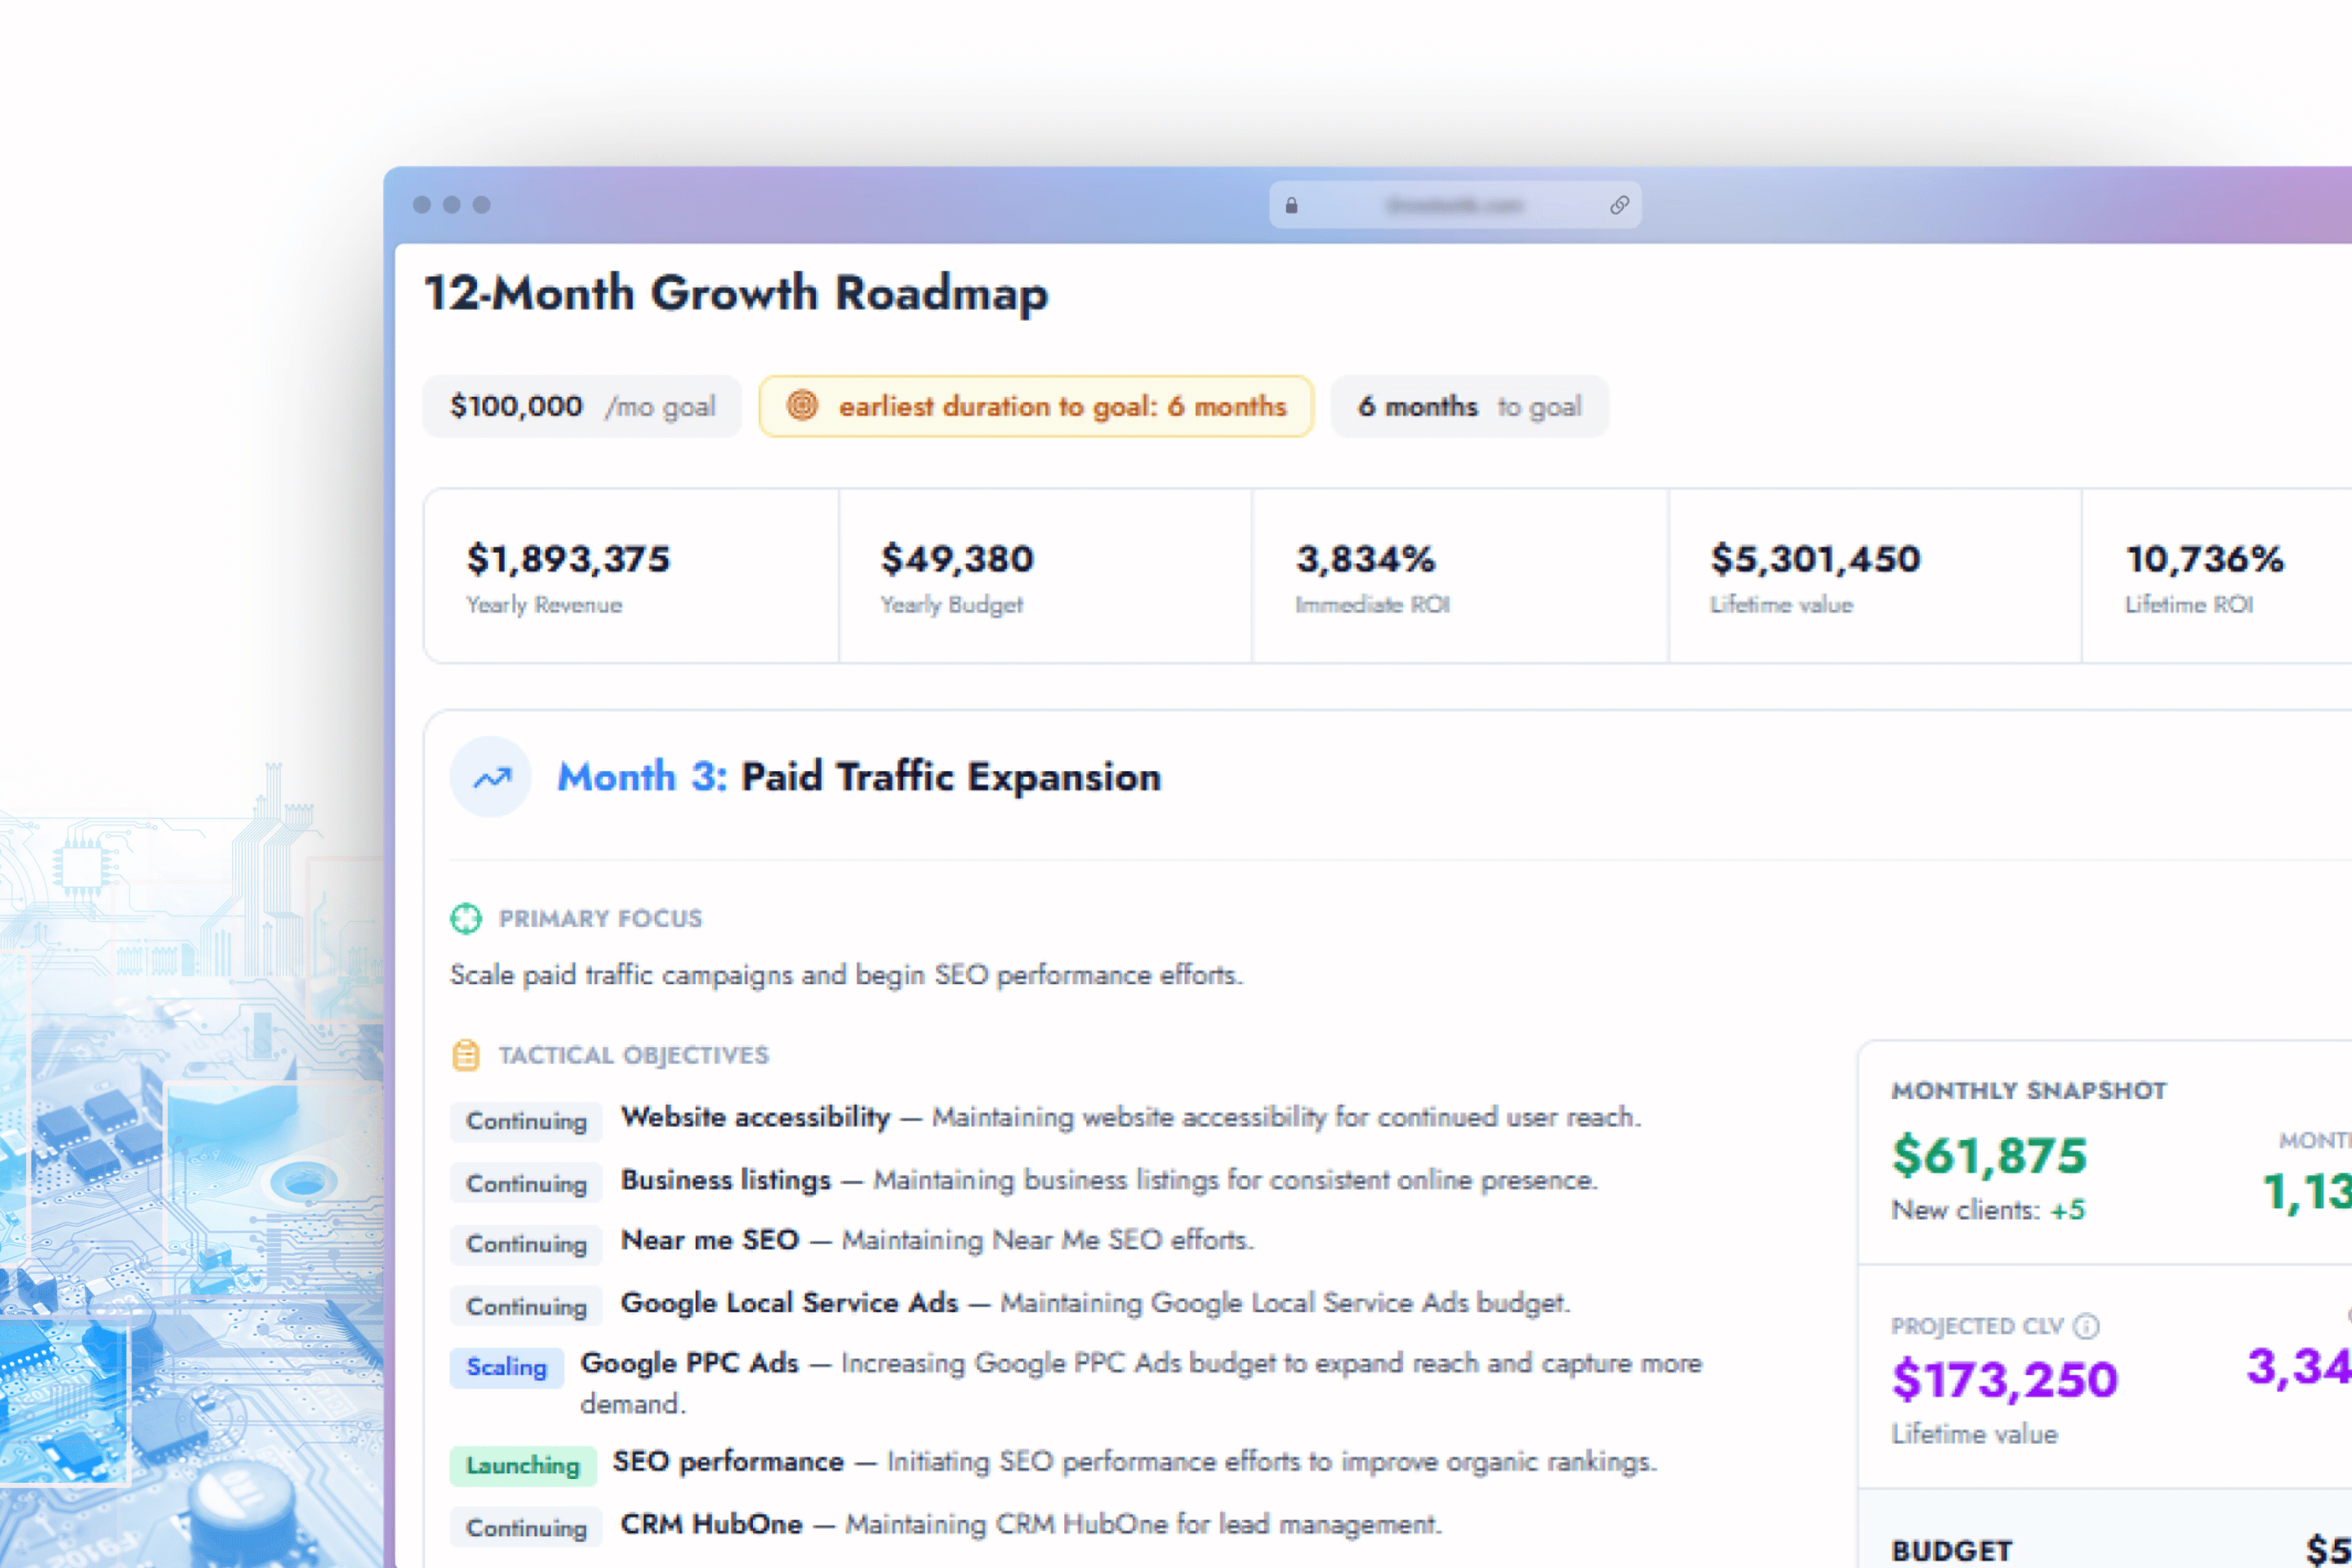Image resolution: width=2352 pixels, height=1568 pixels.
Task: Click the "Google Local Service Ads" objective title
Action: click(x=790, y=1303)
